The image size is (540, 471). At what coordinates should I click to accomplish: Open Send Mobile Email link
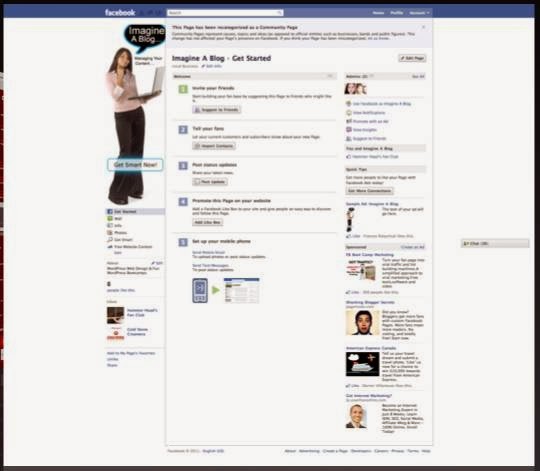click(x=208, y=252)
